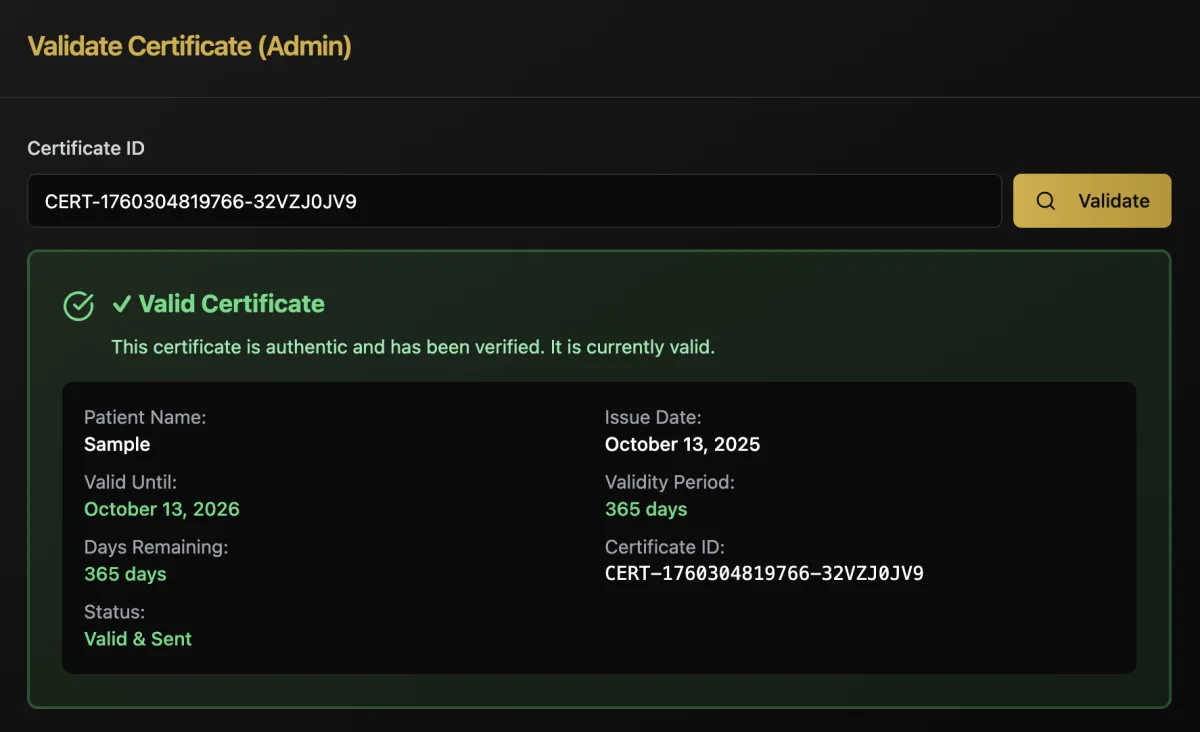Screen dimensions: 1200x732
Task: Click the Patient Name label
Action: pos(145,417)
